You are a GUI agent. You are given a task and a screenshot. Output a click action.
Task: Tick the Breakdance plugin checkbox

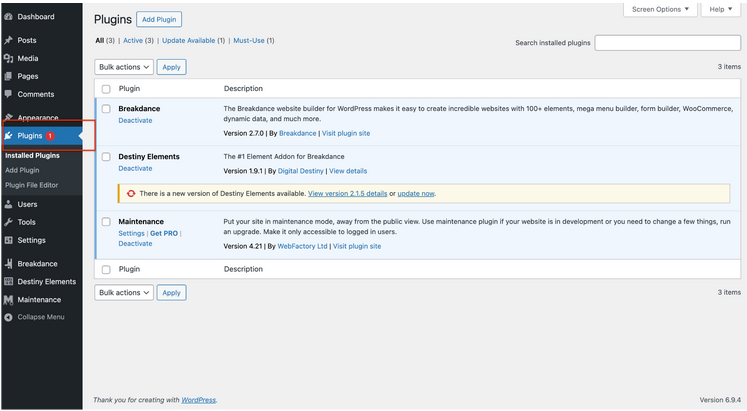coord(106,109)
